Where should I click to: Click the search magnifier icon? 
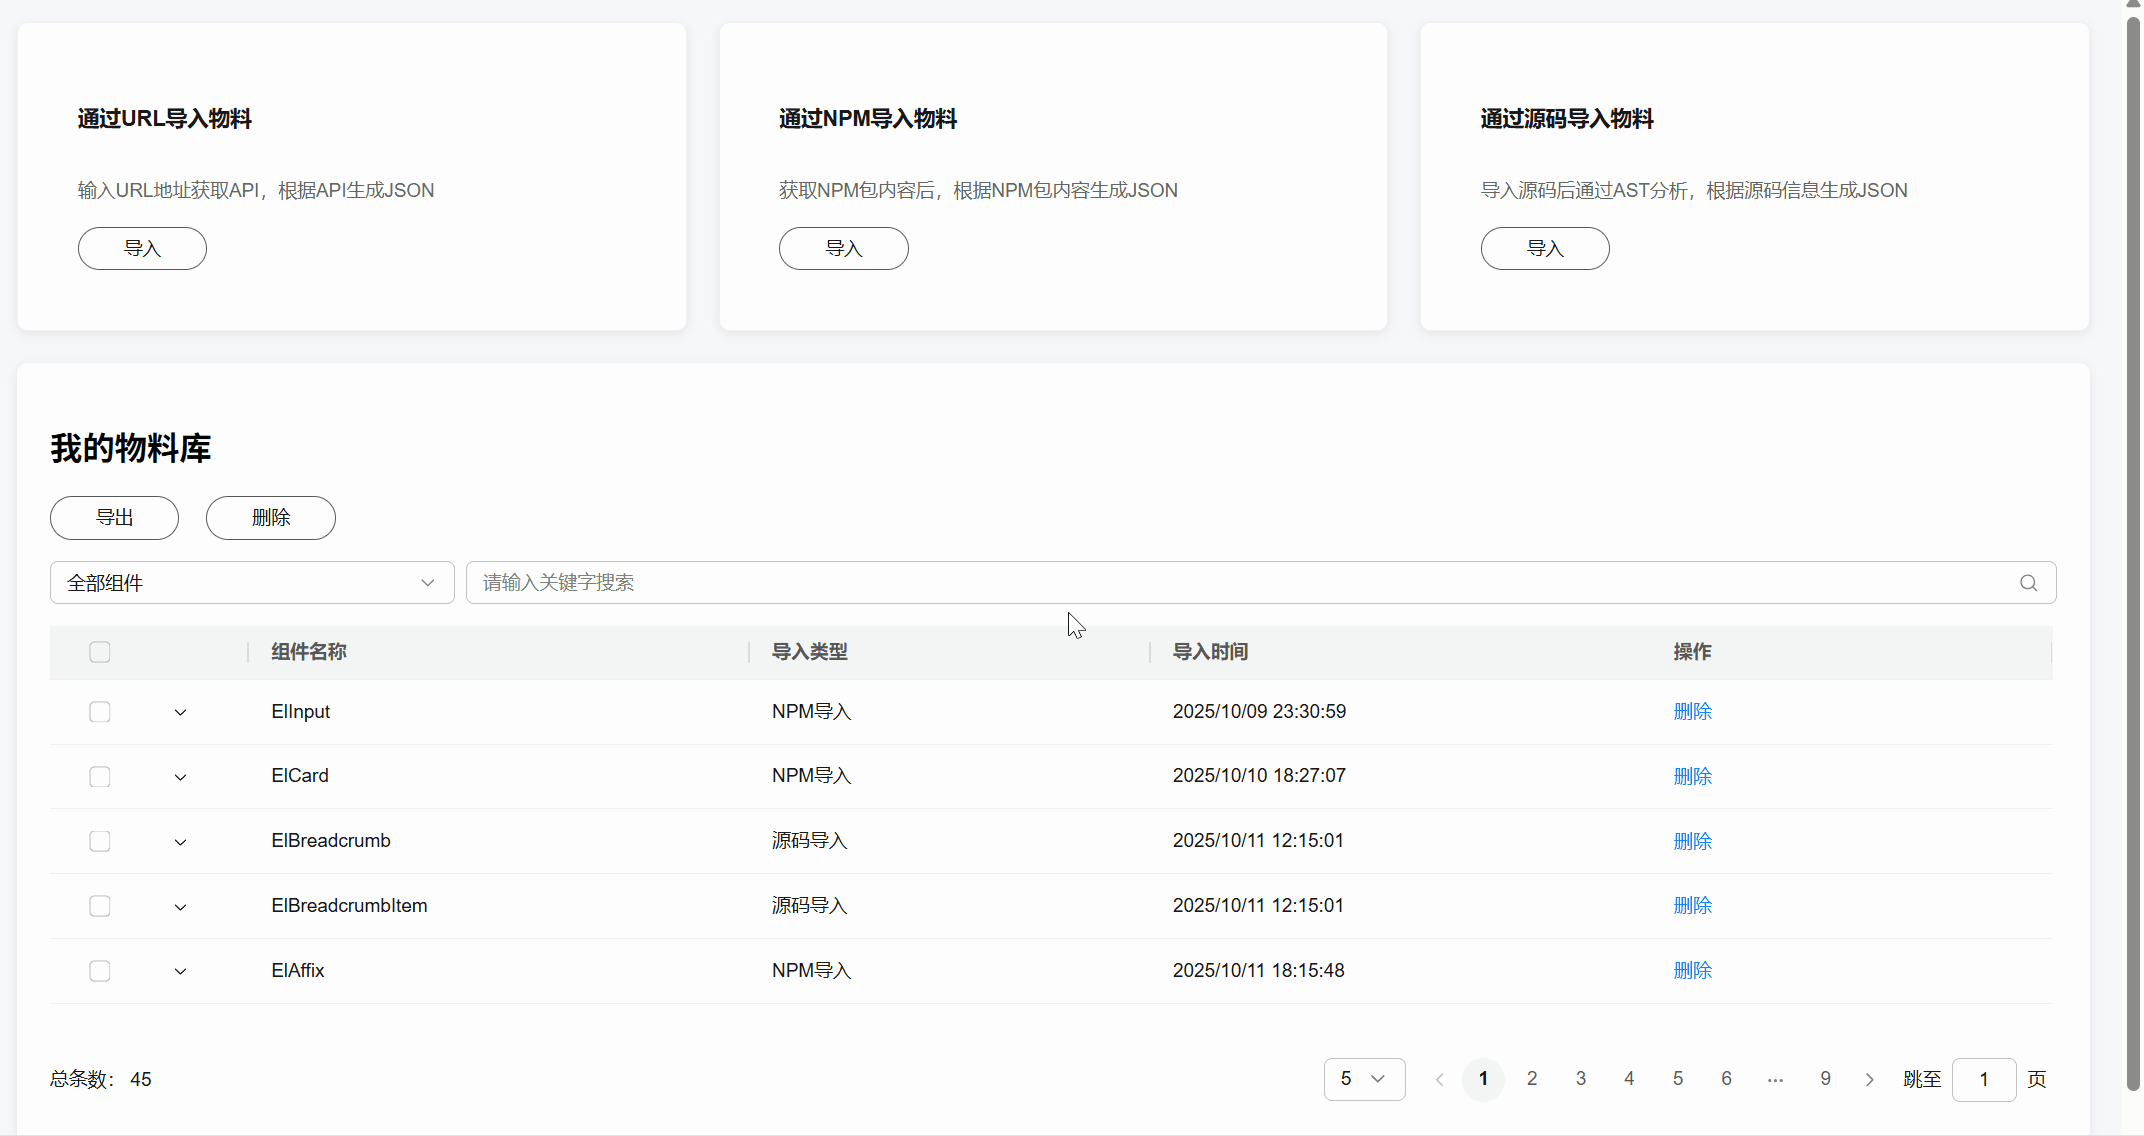pyautogui.click(x=2028, y=583)
